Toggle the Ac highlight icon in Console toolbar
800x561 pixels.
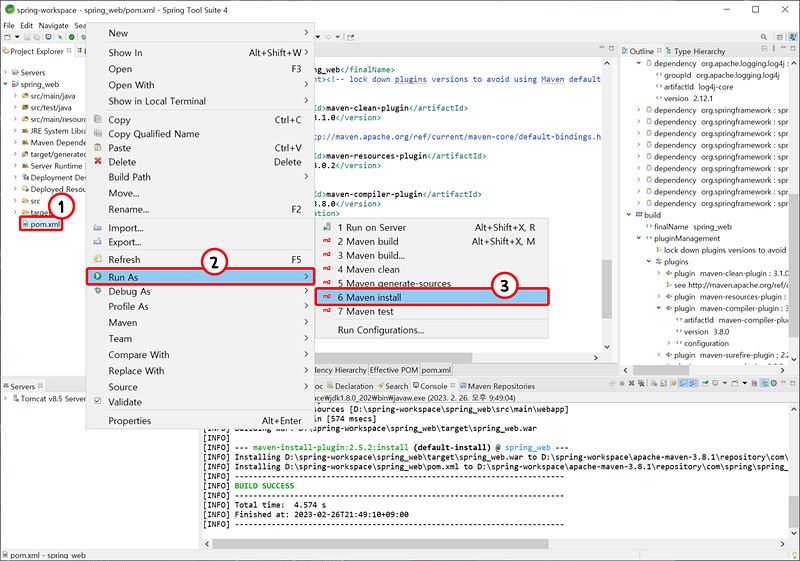(764, 383)
